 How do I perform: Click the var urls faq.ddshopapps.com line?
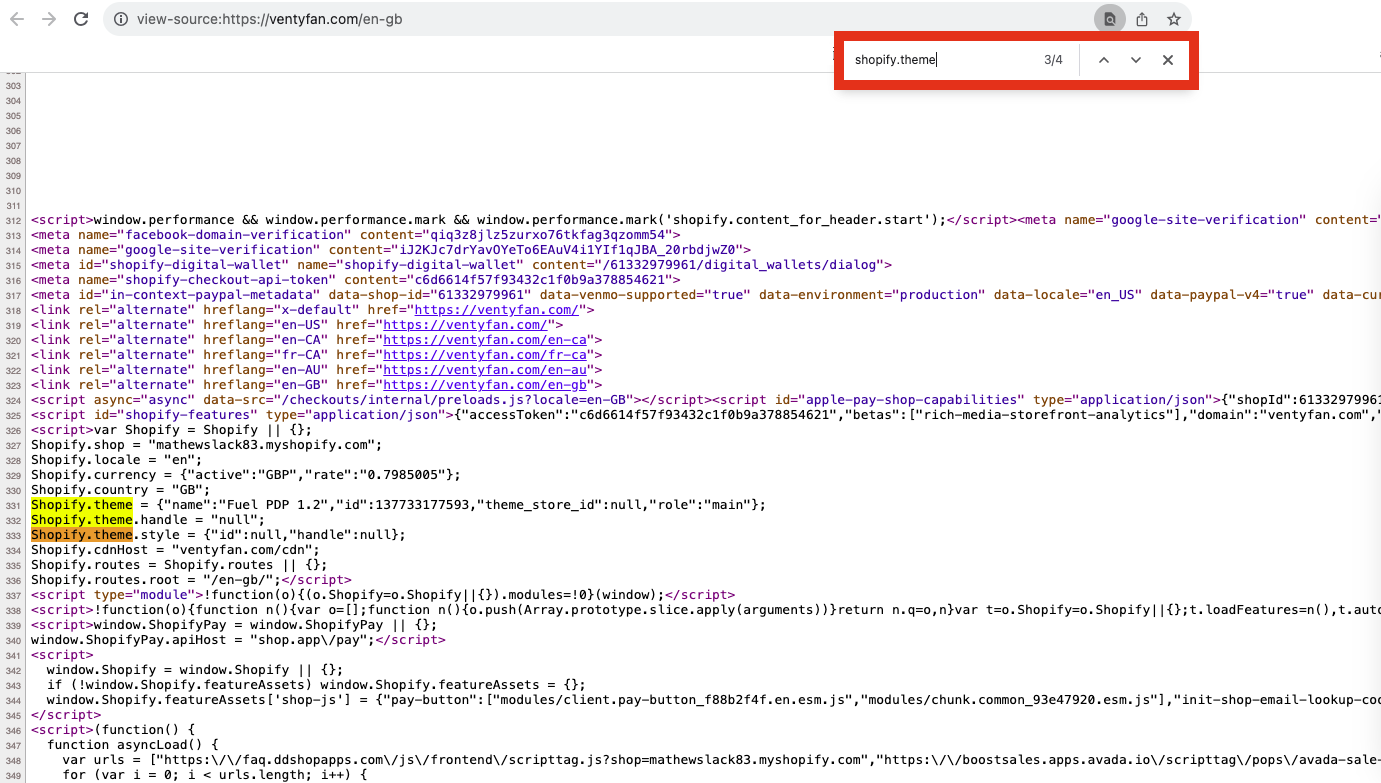721,760
